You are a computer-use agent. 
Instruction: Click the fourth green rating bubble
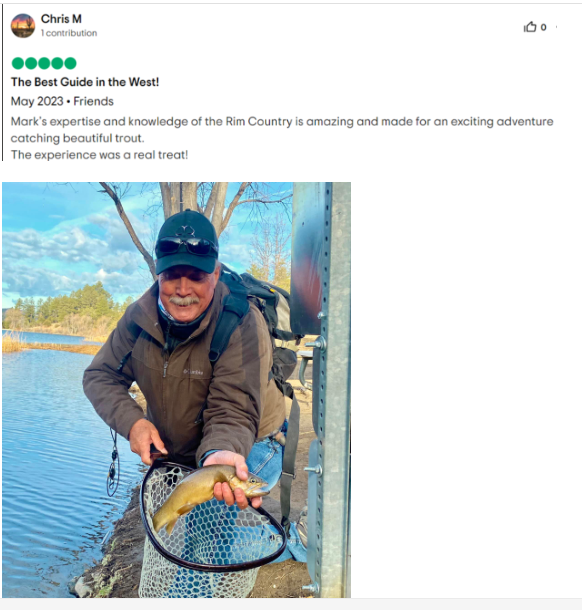click(x=57, y=63)
